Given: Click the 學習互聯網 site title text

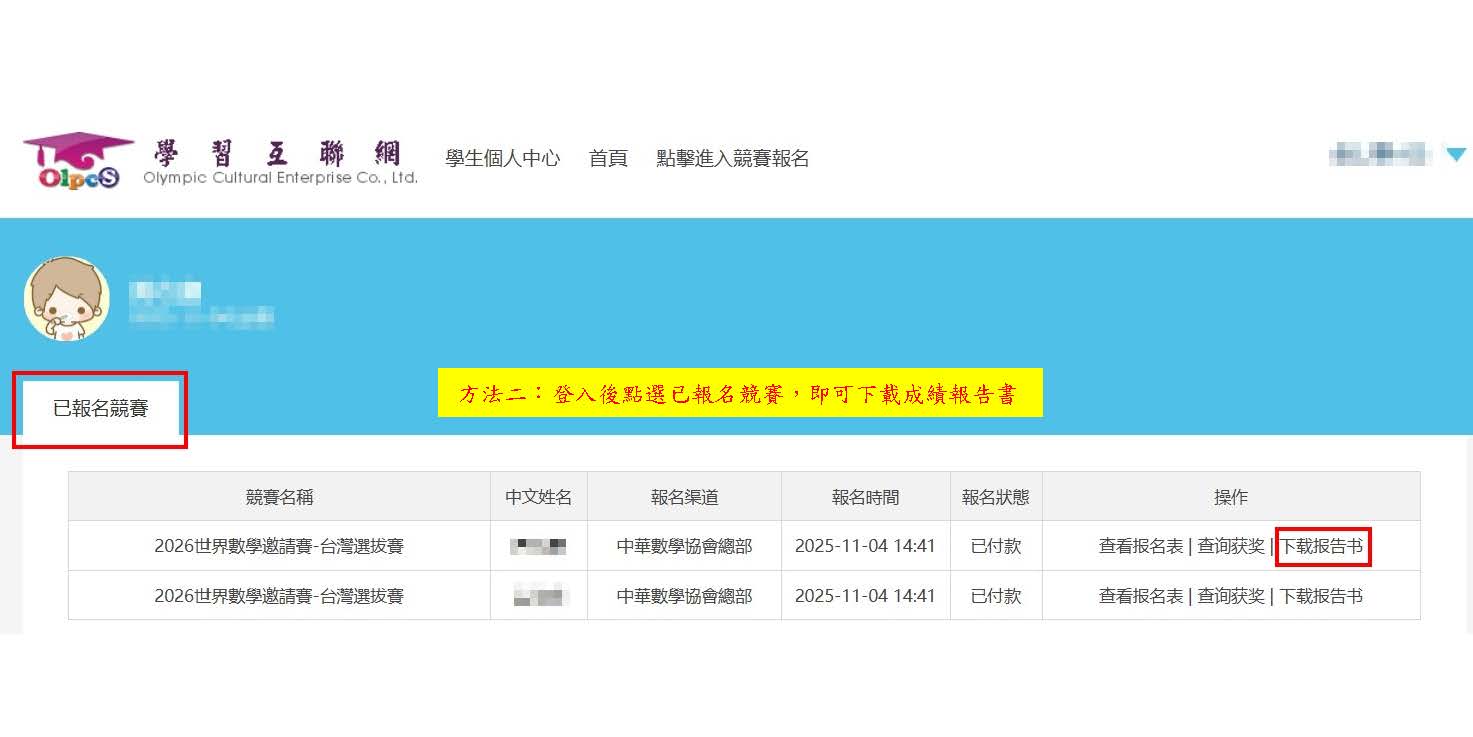Looking at the screenshot, I should [278, 153].
